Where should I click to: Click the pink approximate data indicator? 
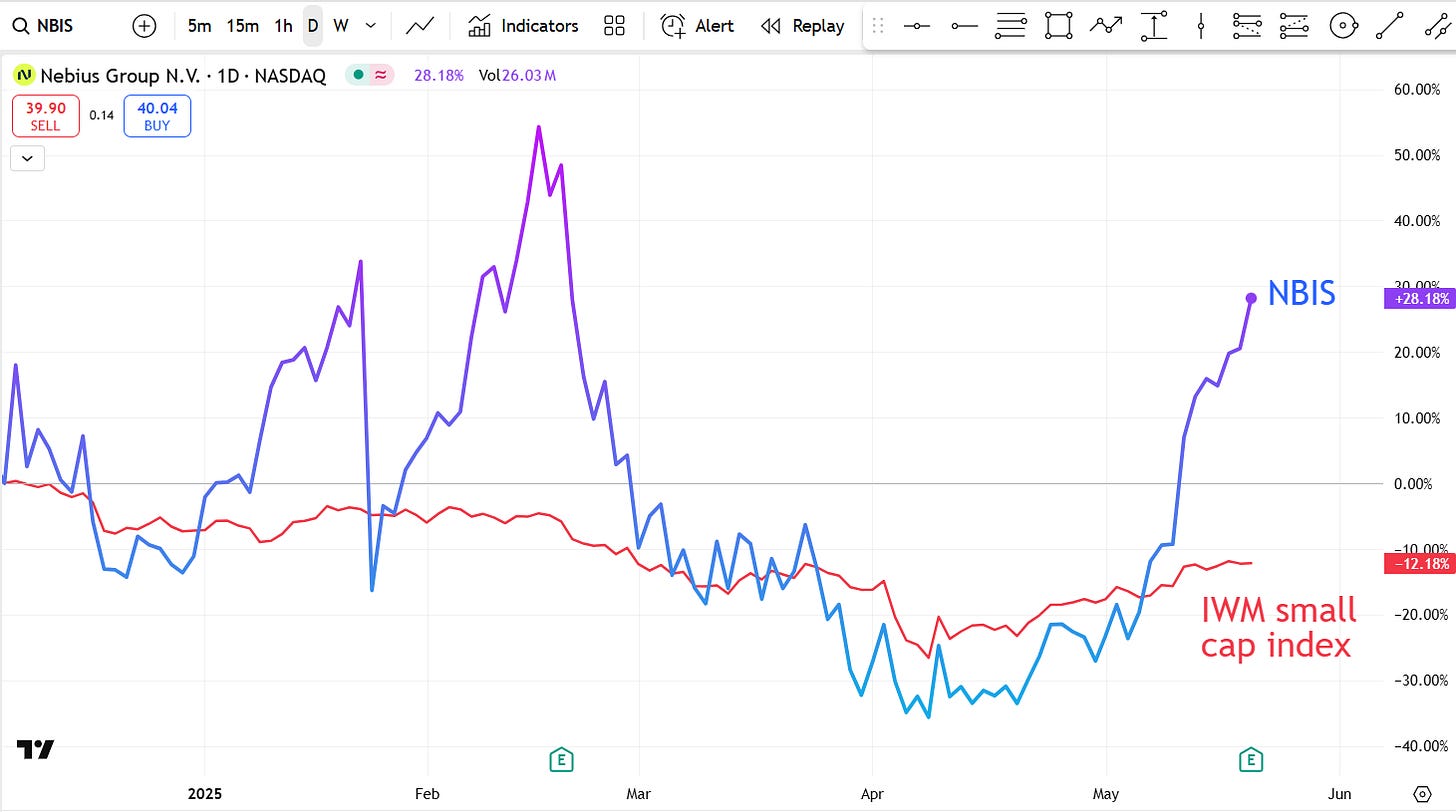[380, 75]
